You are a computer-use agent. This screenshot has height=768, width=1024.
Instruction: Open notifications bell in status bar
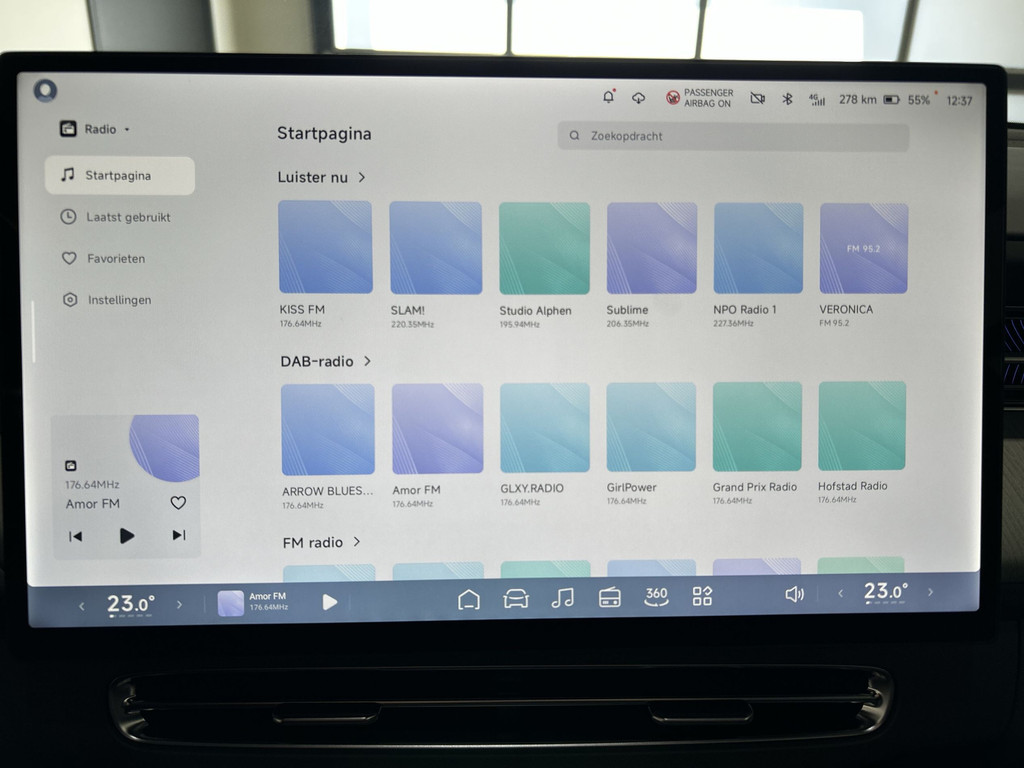point(608,97)
